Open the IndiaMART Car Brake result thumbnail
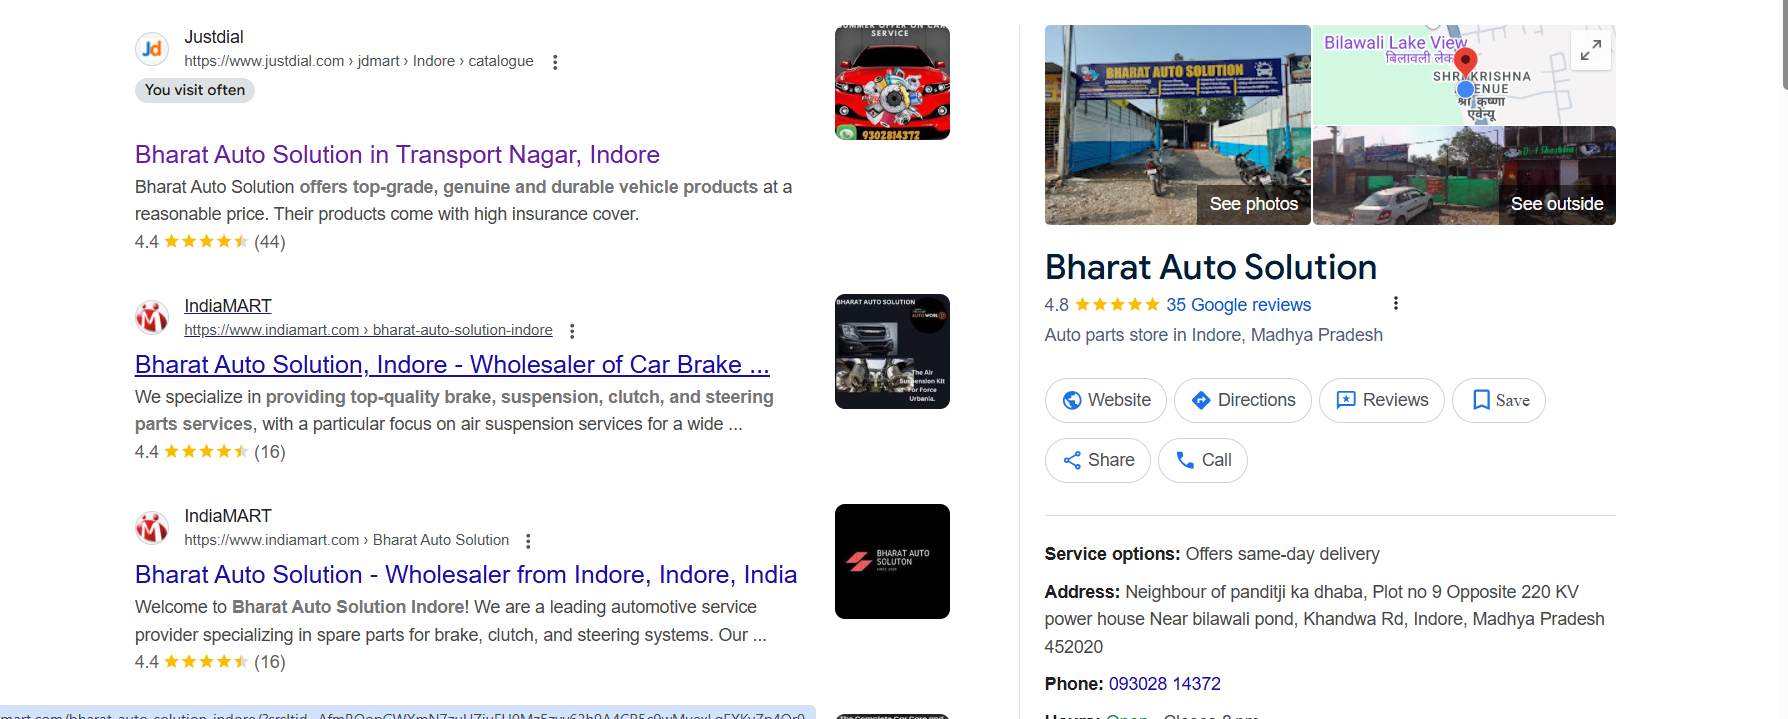Screen dimensions: 1788x719 tap(892, 351)
